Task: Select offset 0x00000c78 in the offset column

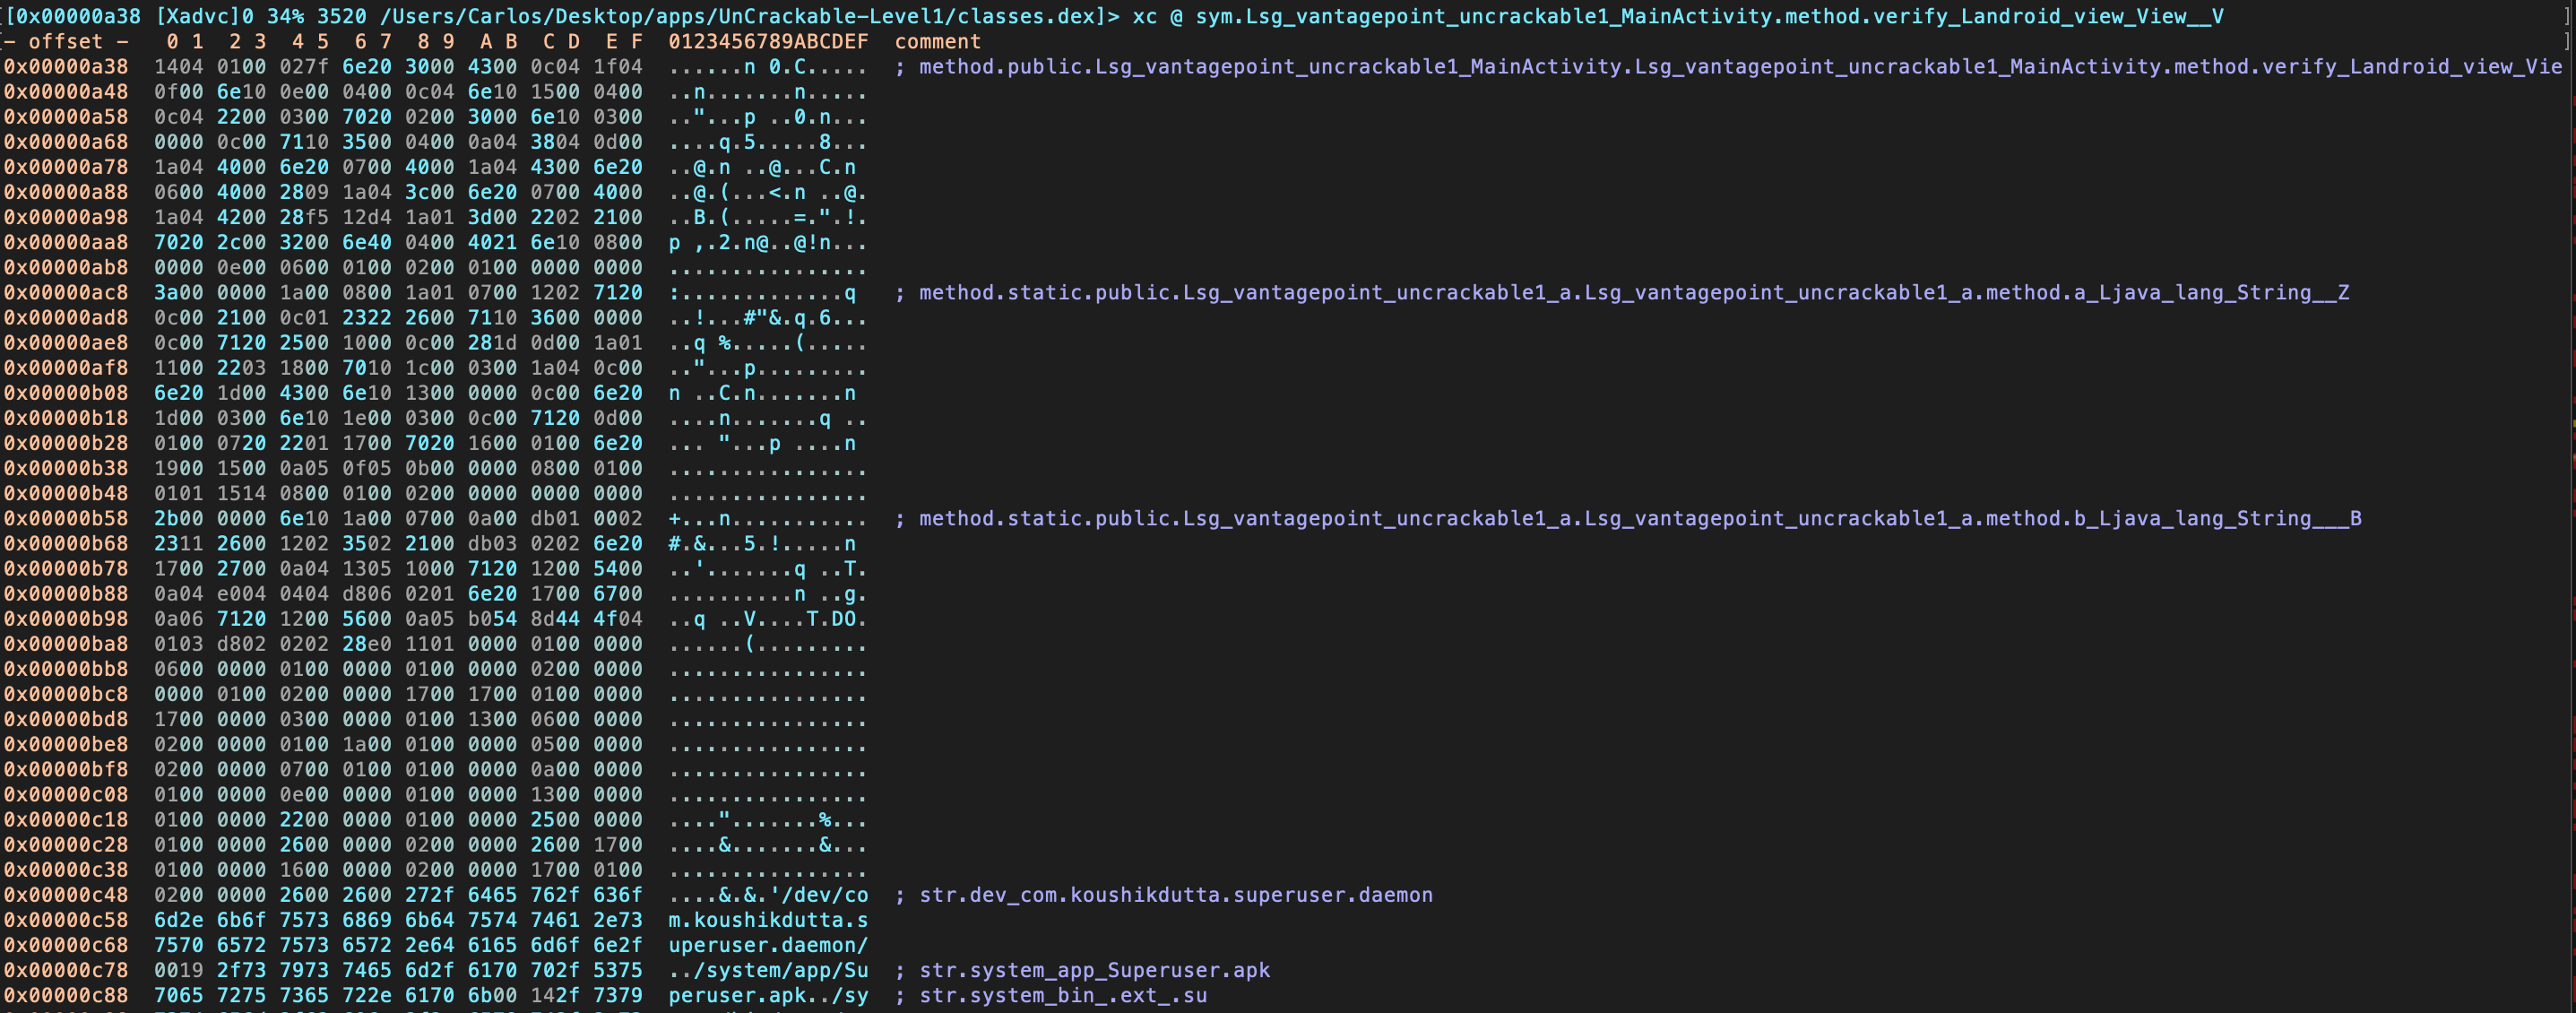Action: tap(66, 970)
